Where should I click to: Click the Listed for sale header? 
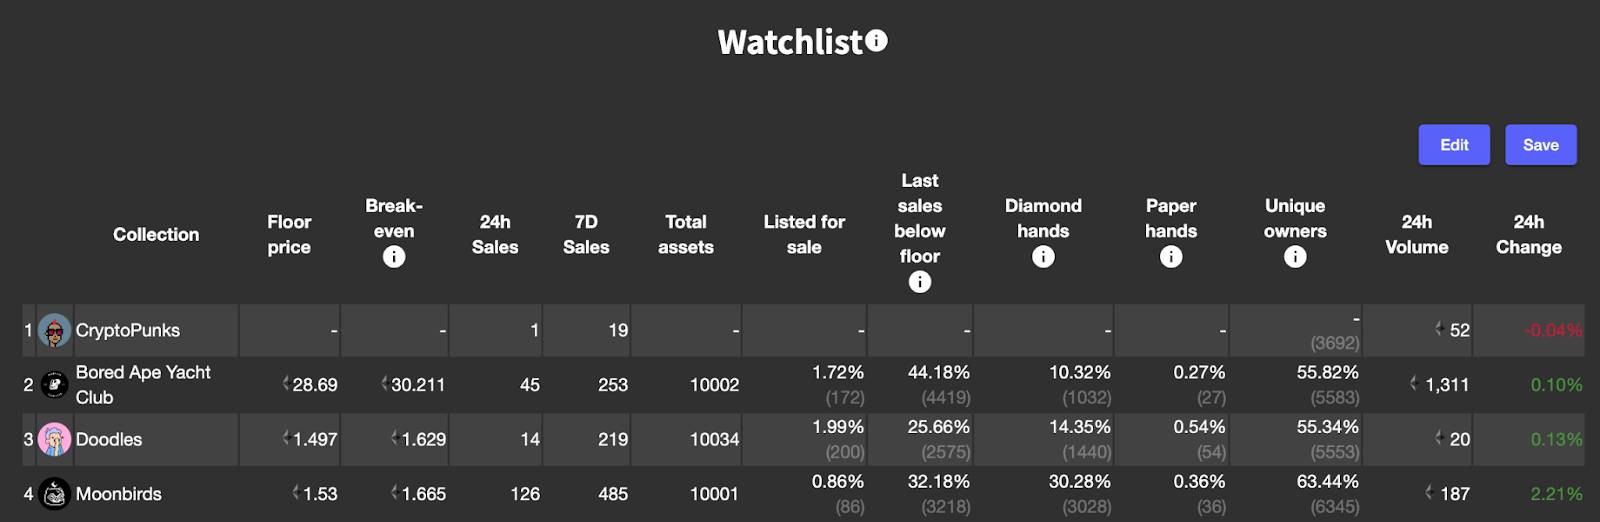coord(804,234)
